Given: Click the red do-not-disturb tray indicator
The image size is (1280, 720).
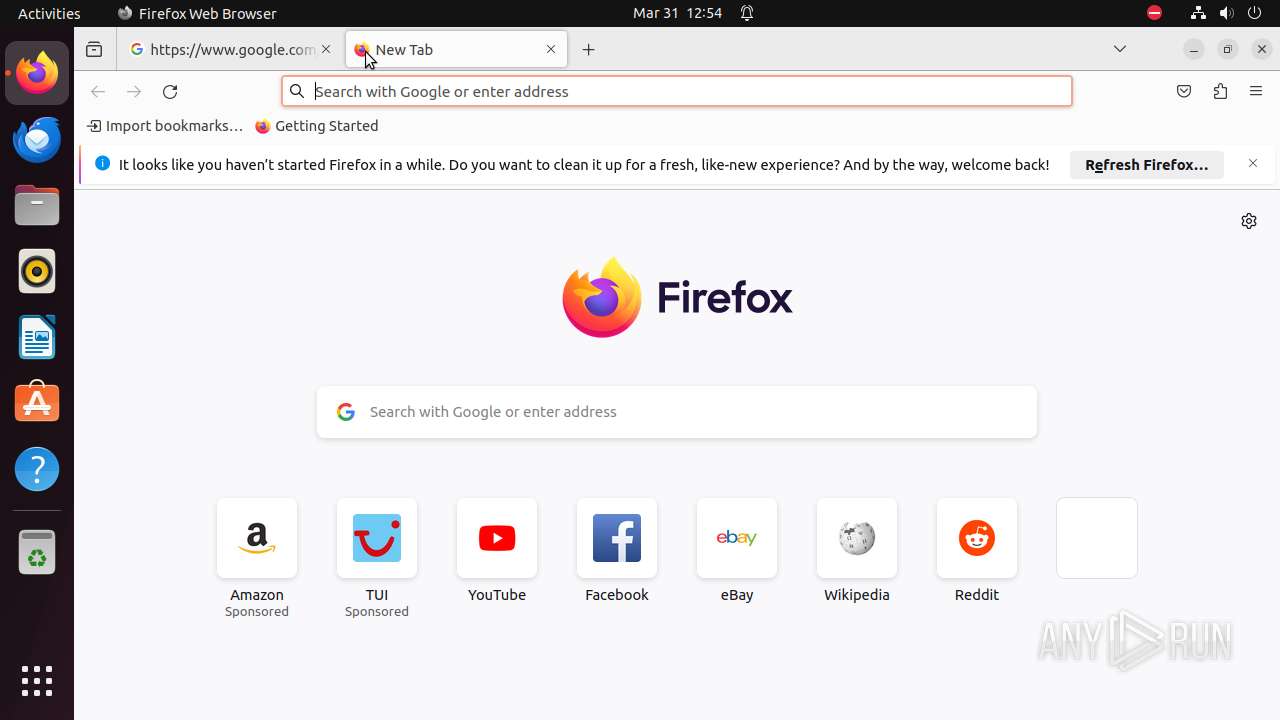Looking at the screenshot, I should [x=1155, y=13].
